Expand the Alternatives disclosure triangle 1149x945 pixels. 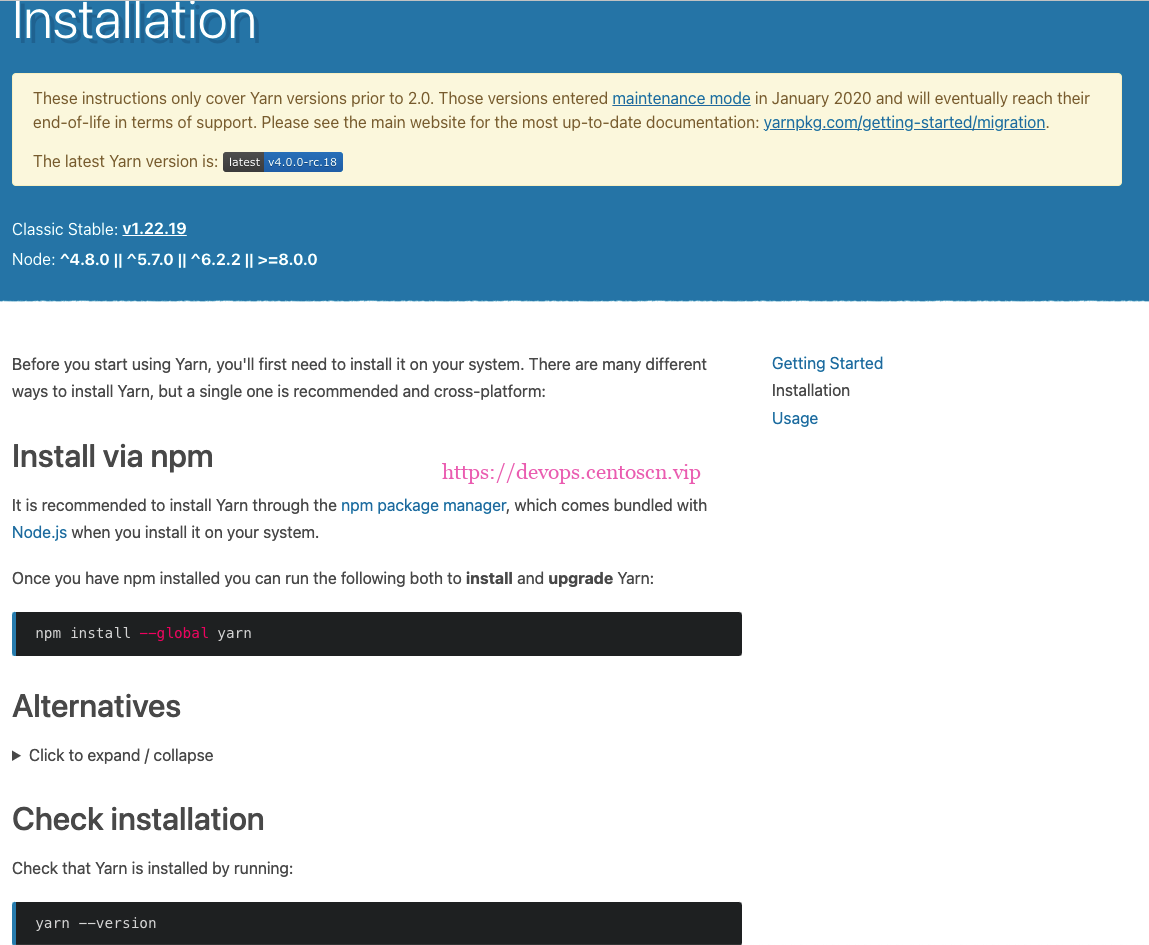pyautogui.click(x=16, y=756)
